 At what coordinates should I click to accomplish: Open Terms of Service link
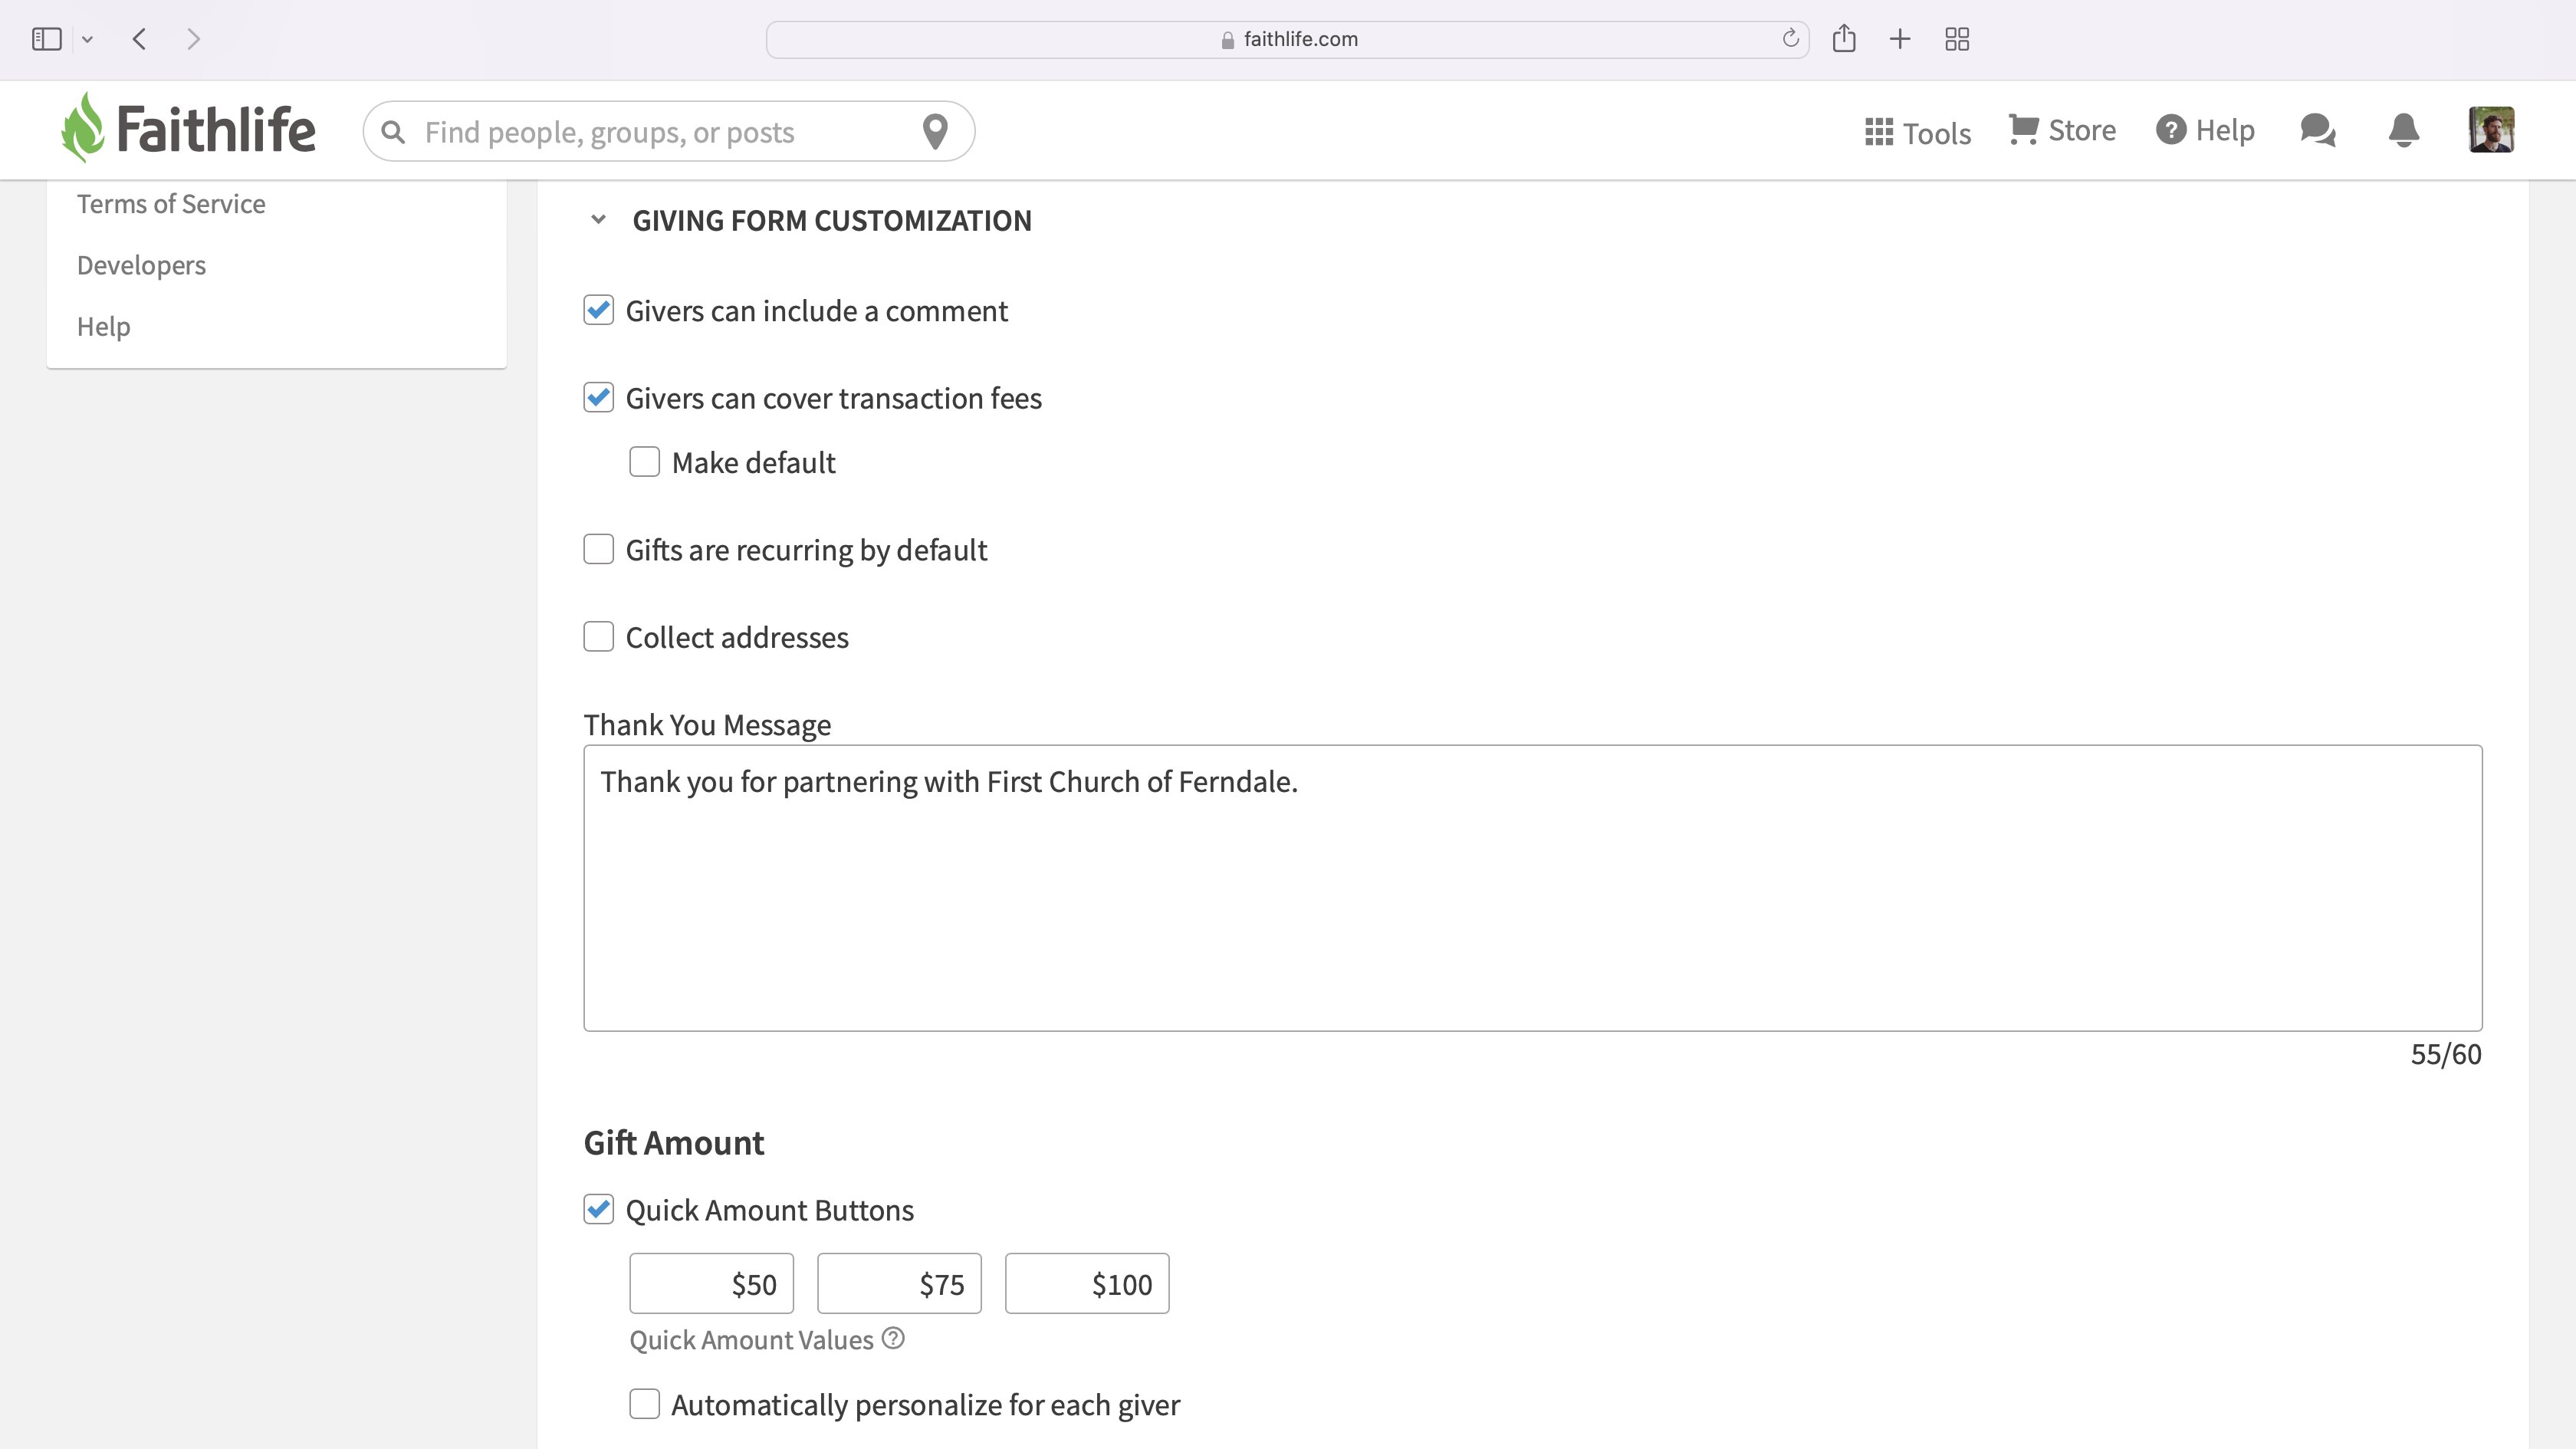171,204
